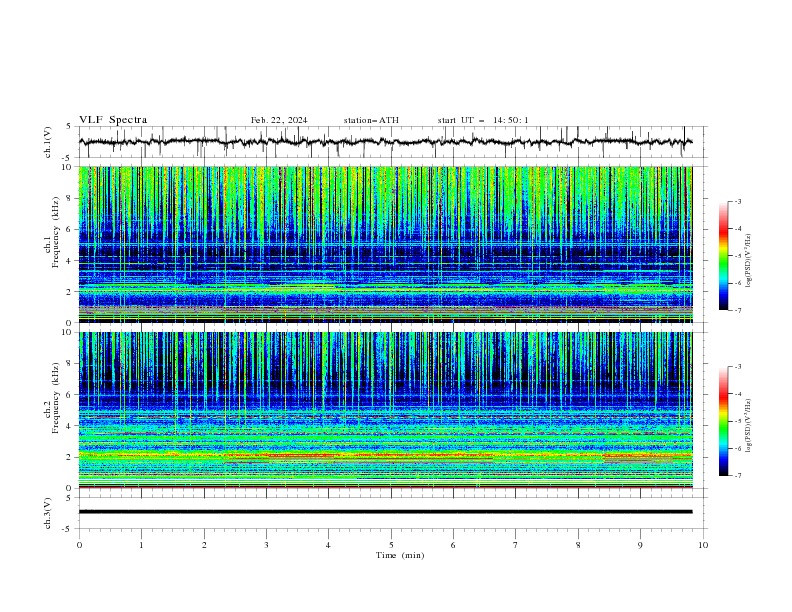
Task: Click inside the ch.1 spectrogram panel
Action: [x=385, y=244]
